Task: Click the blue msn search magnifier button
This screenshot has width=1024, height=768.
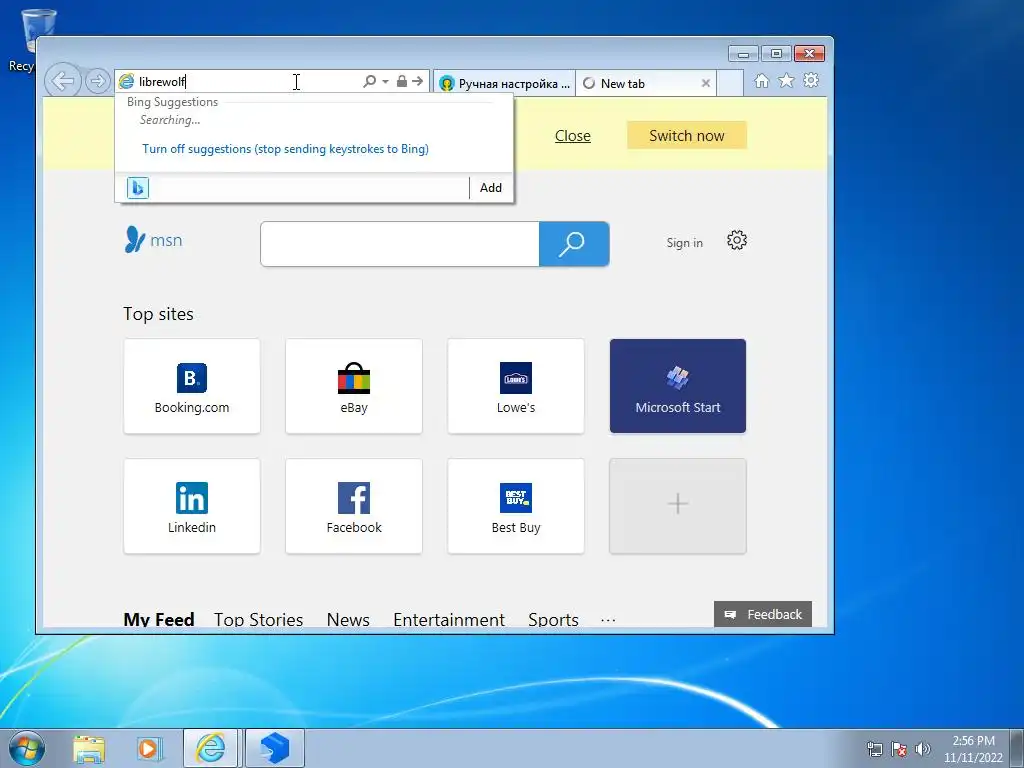Action: [574, 244]
